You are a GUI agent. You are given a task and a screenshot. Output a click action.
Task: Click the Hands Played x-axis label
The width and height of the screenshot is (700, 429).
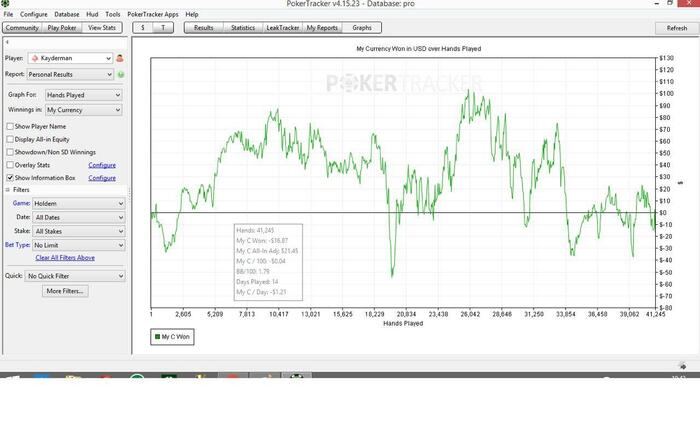coord(403,323)
